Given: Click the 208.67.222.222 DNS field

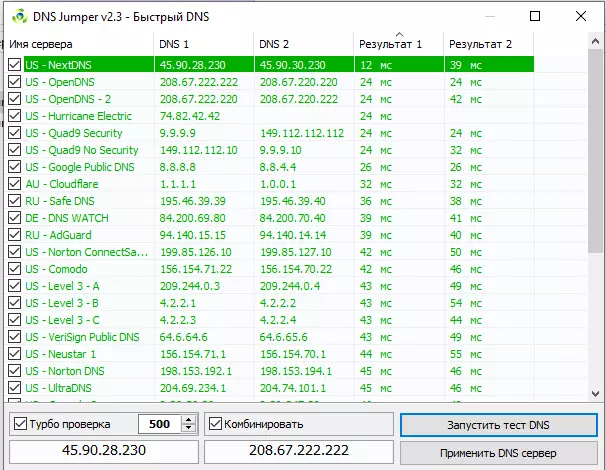Looking at the screenshot, I should point(299,452).
